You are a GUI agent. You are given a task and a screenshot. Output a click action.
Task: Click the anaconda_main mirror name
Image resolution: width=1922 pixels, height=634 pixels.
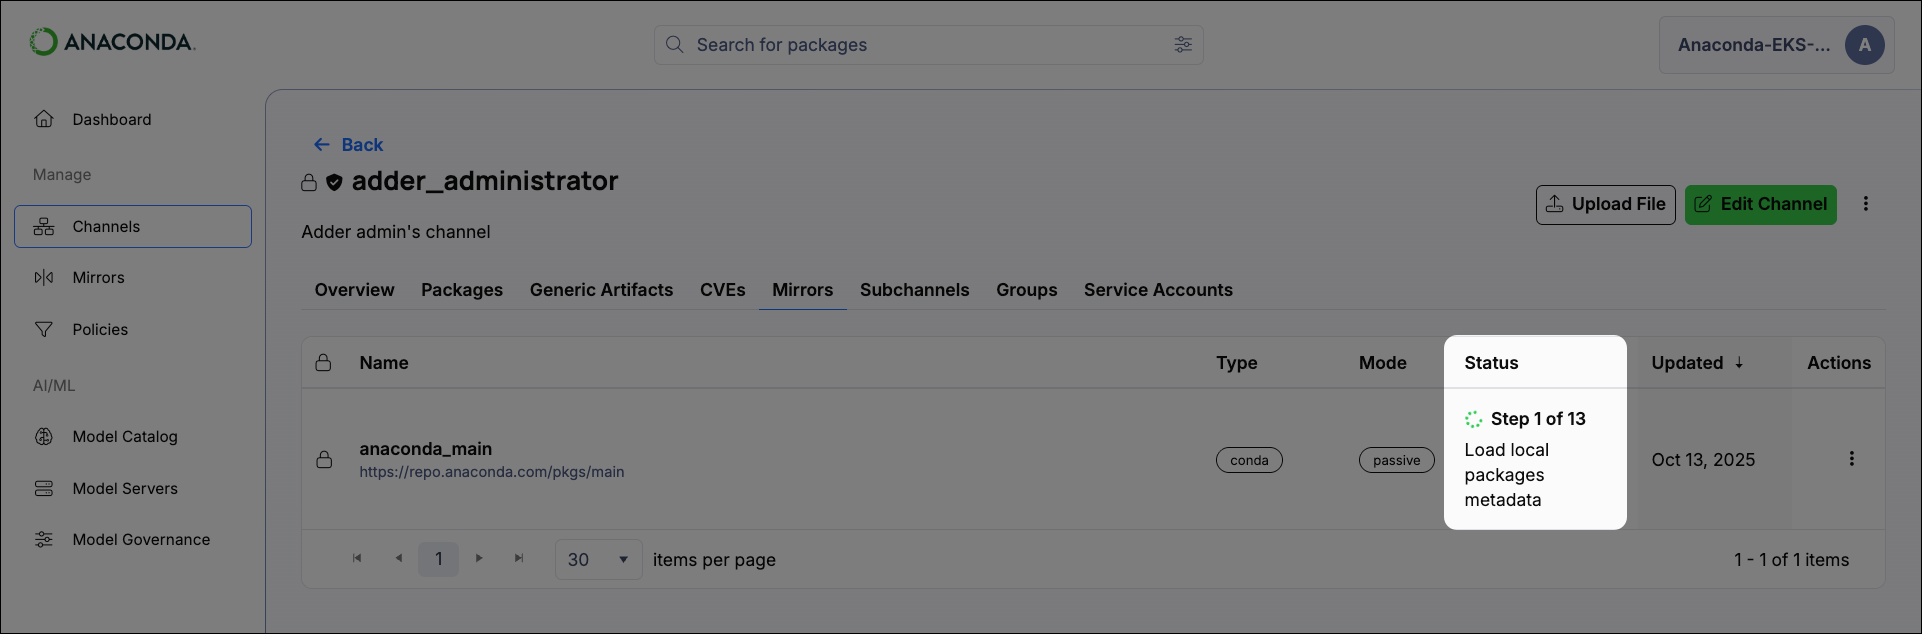pyautogui.click(x=426, y=449)
